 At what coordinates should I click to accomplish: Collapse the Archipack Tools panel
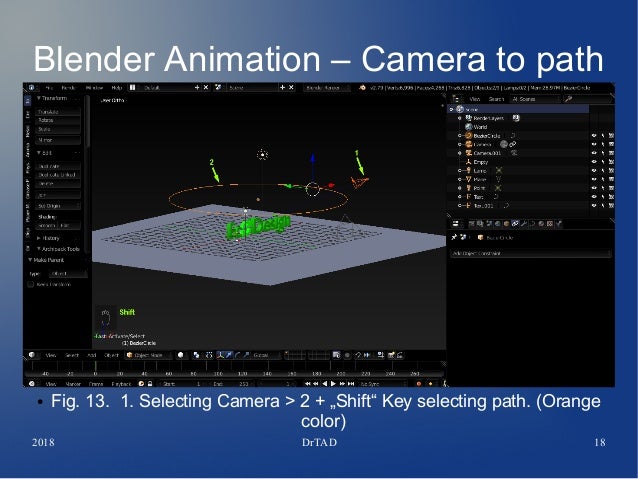(39, 249)
